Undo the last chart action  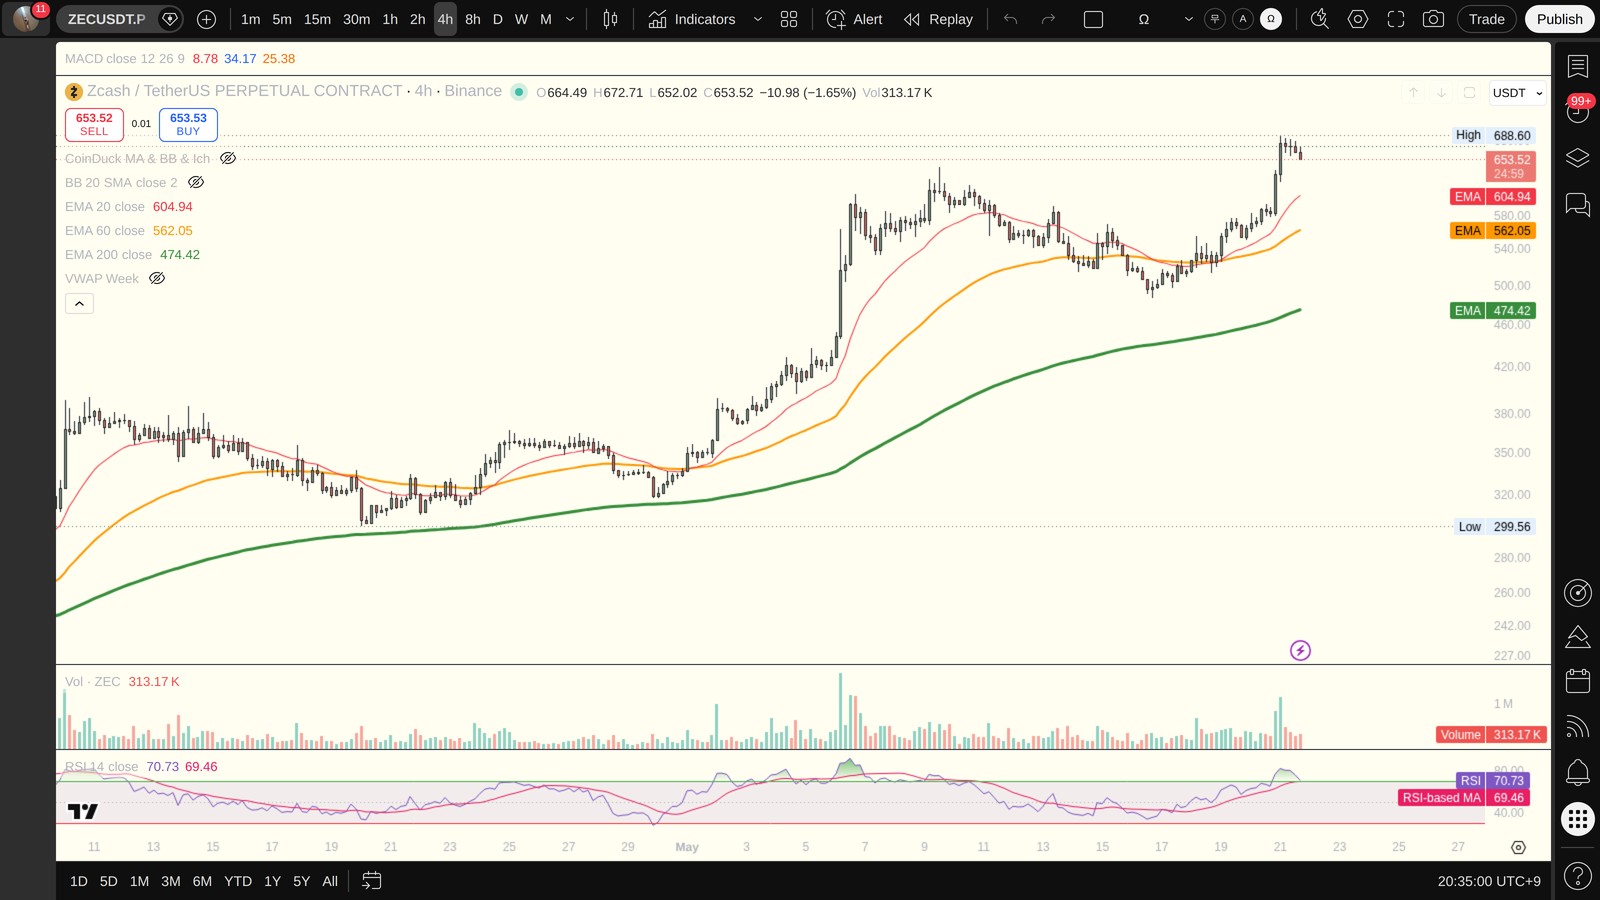tap(1011, 19)
